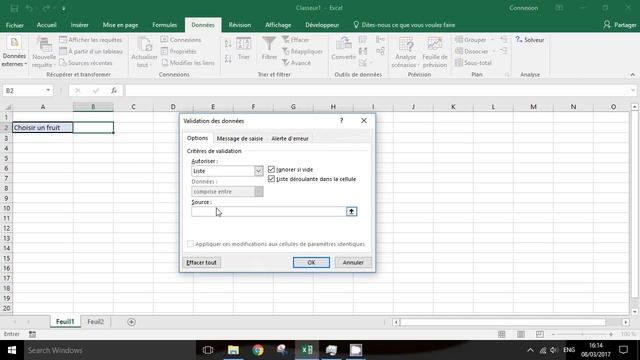Click À partir d'un tableau
The width and height of the screenshot is (640, 360).
91,51
